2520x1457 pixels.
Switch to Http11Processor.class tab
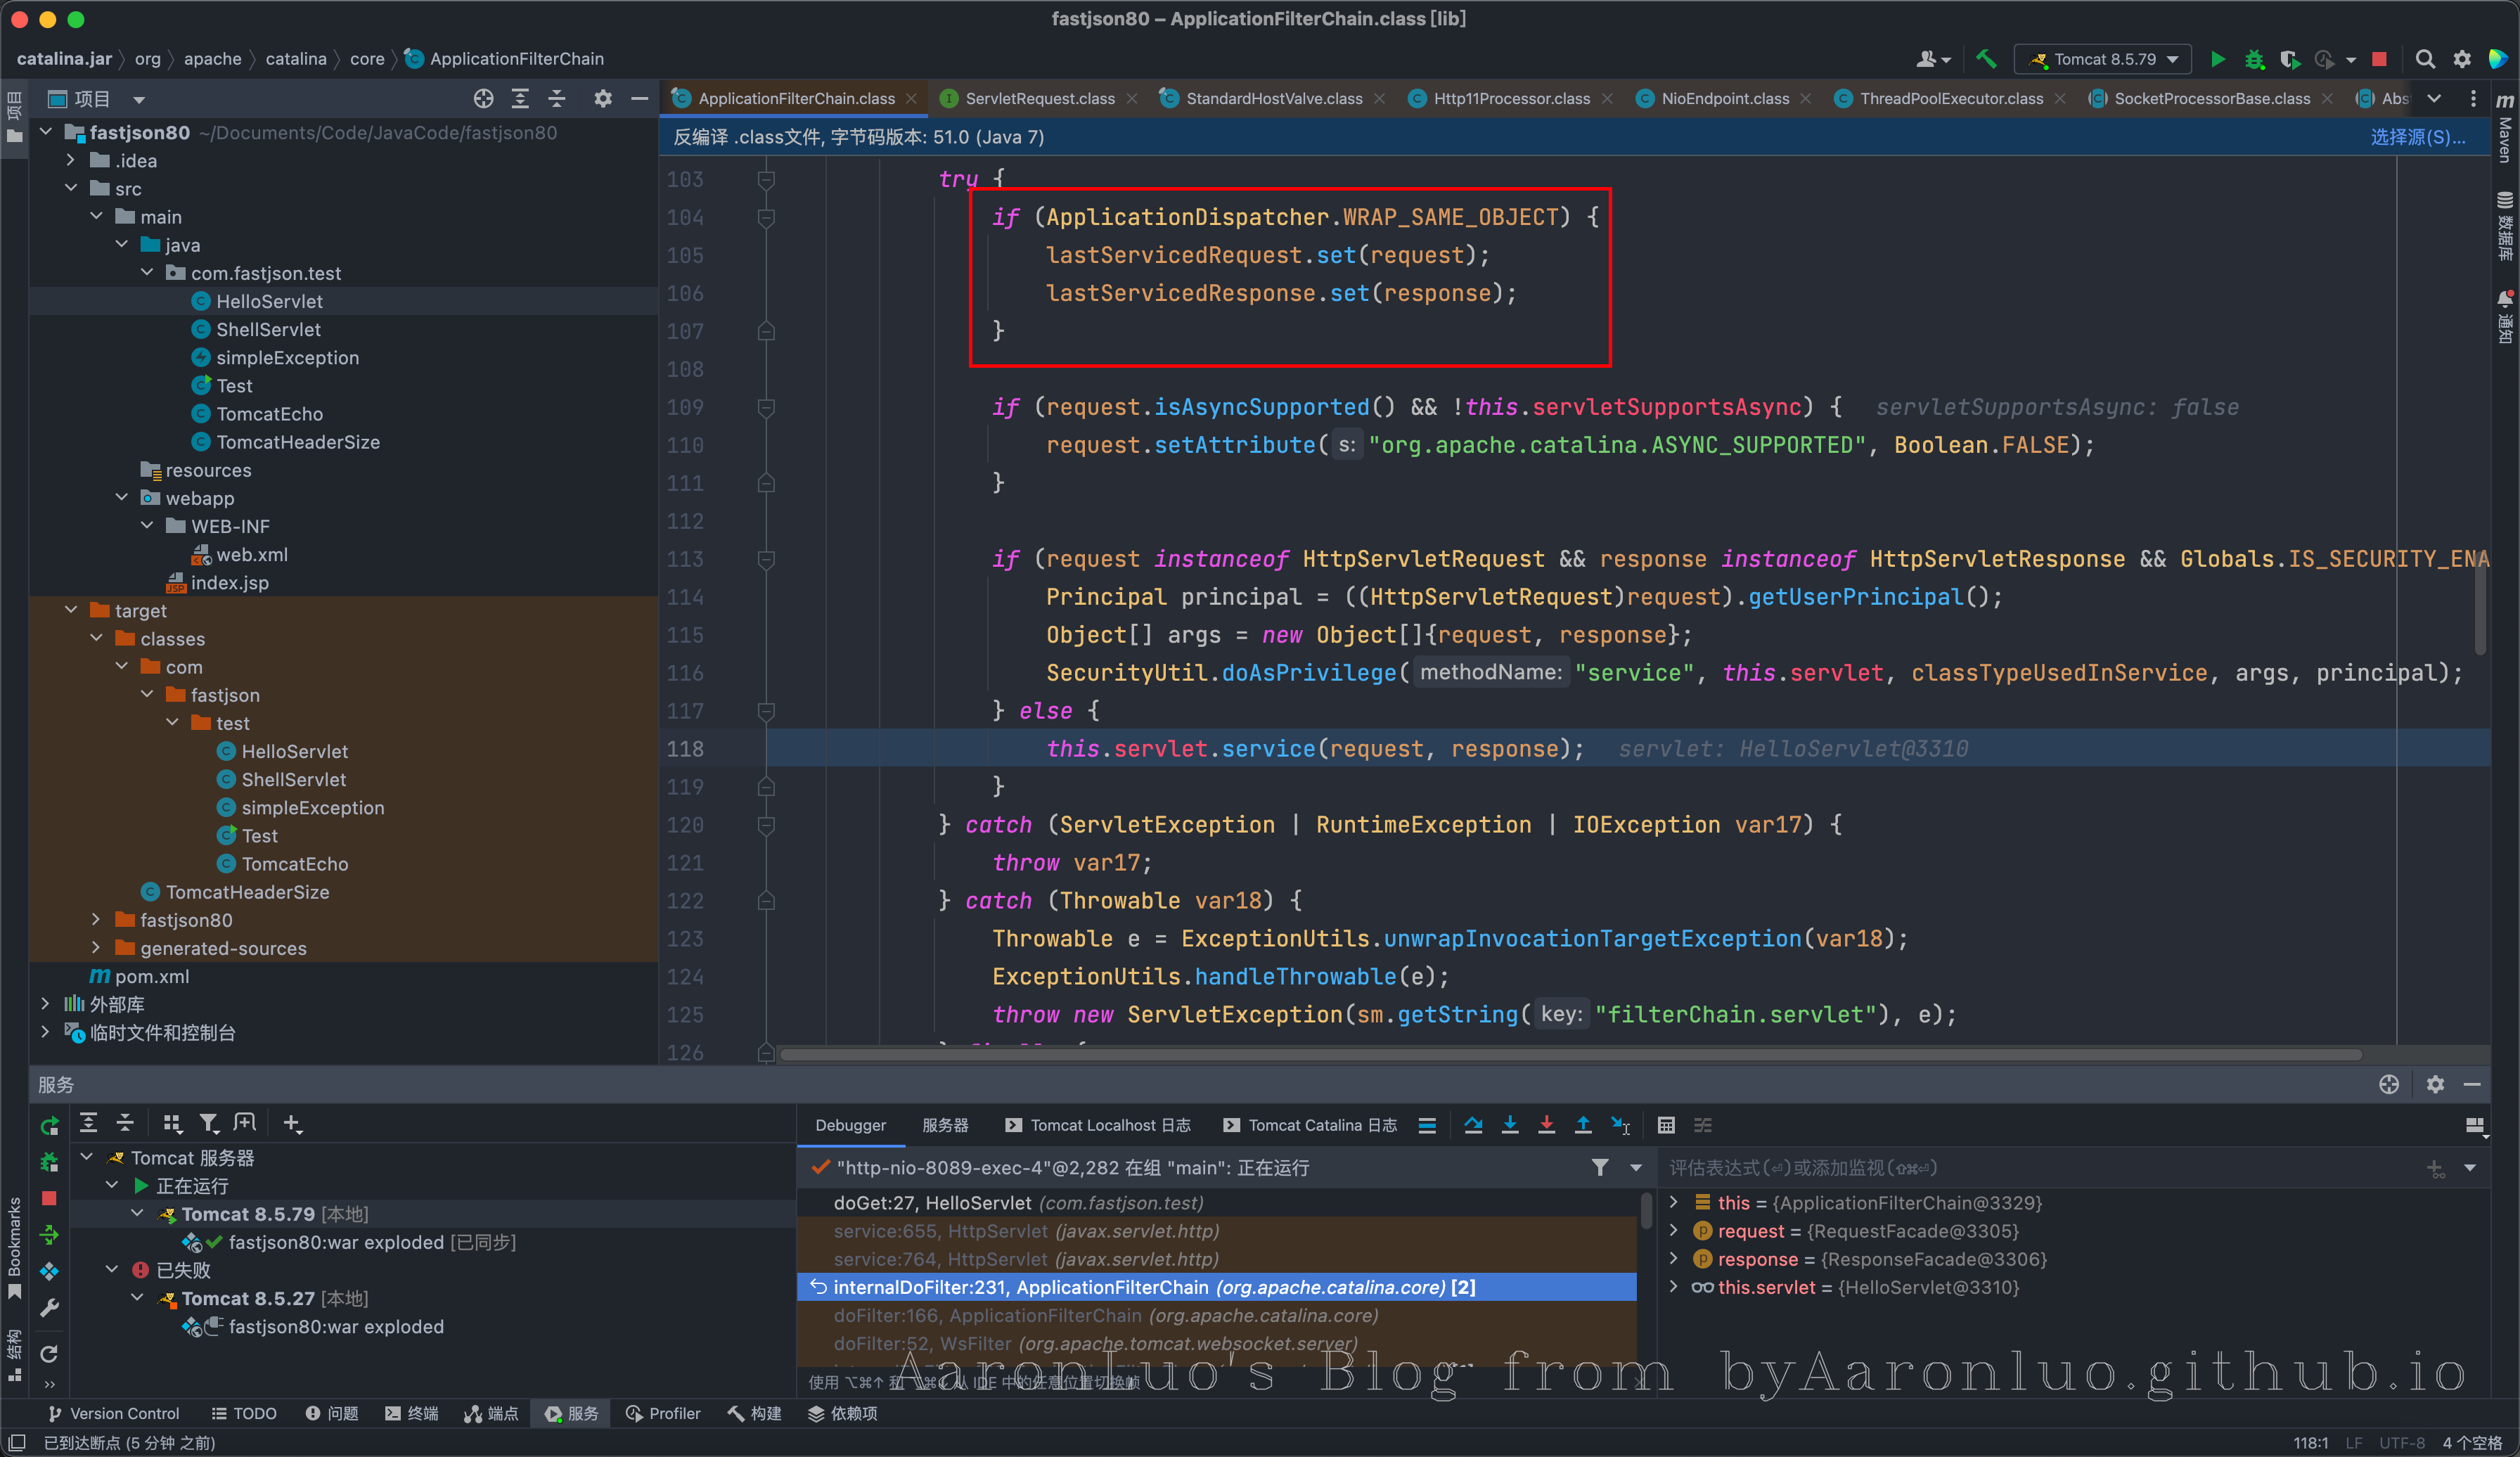[x=1510, y=98]
